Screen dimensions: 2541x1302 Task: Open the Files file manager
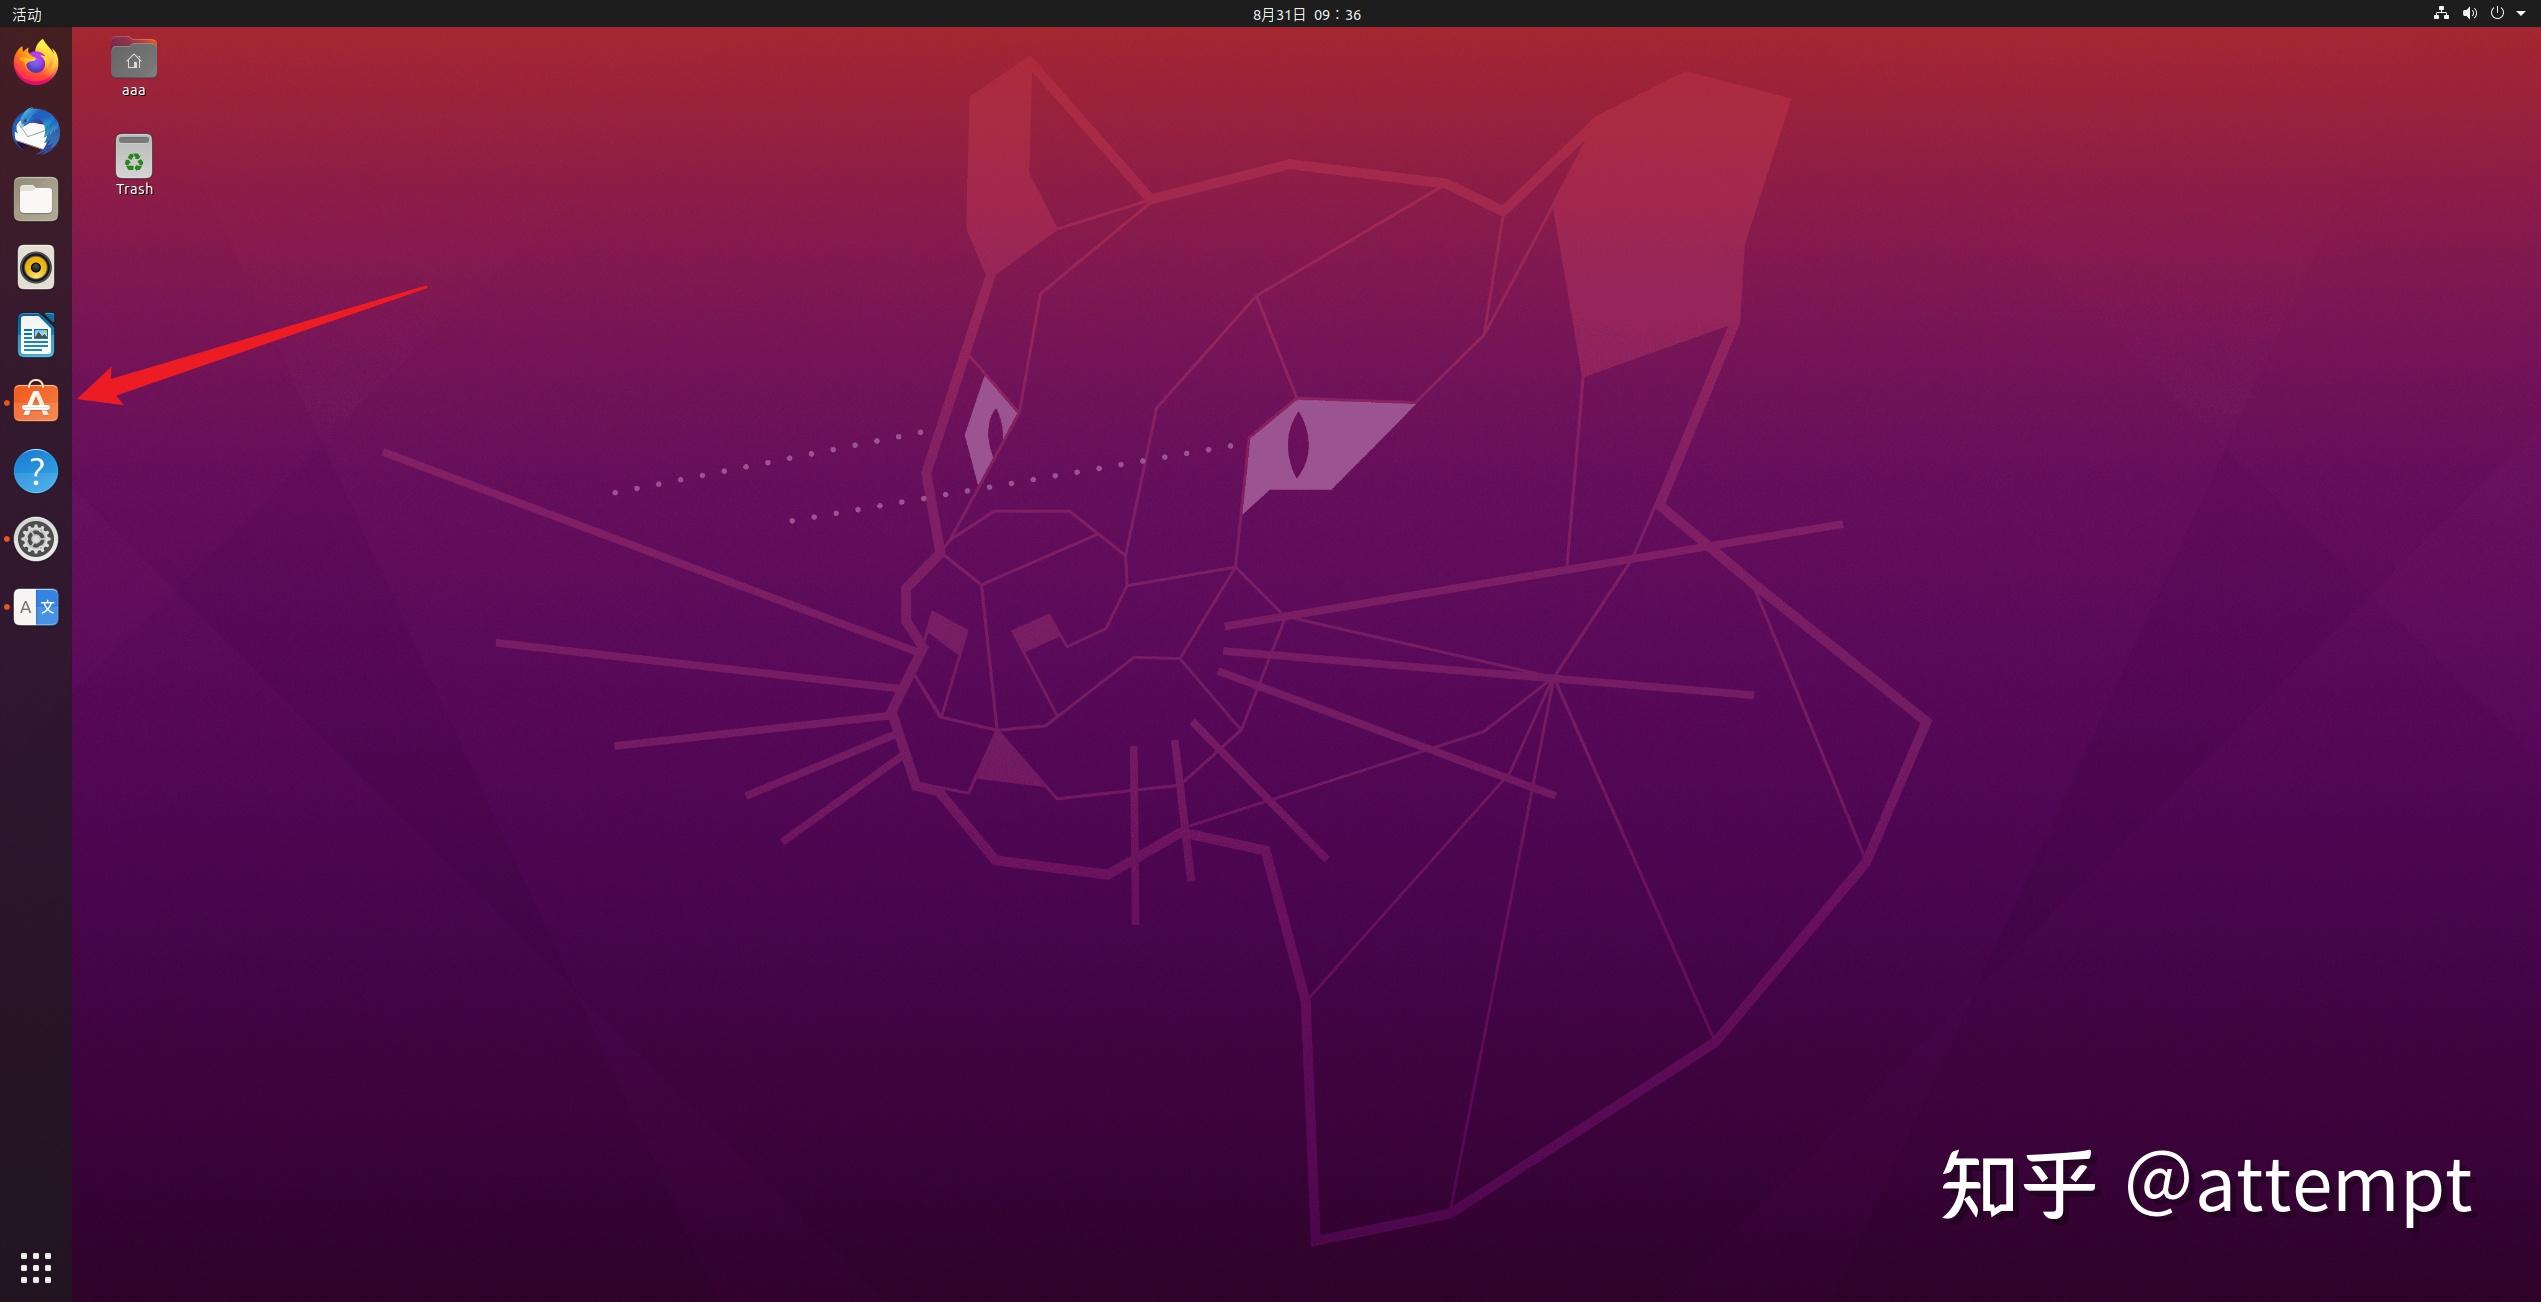[x=35, y=199]
